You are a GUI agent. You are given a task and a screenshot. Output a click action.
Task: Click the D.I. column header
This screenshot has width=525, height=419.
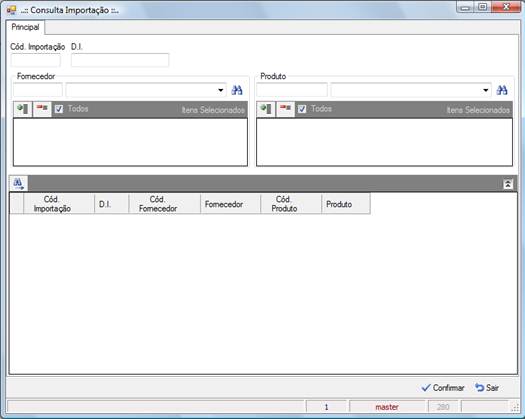point(111,204)
